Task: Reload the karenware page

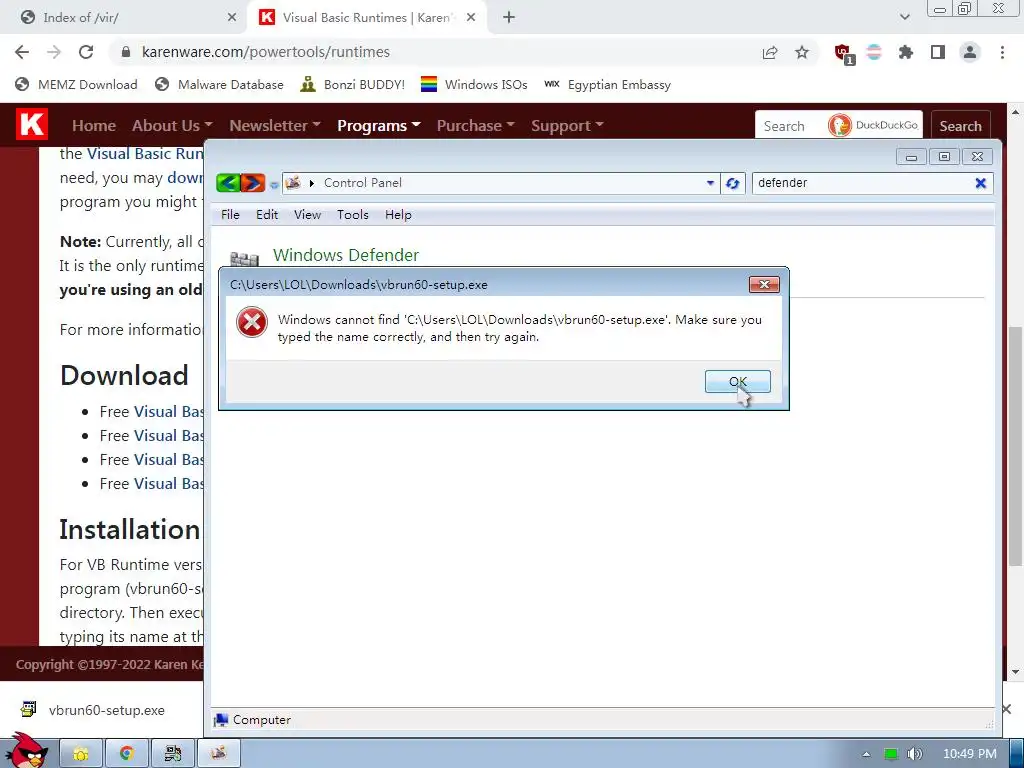Action: 86,52
